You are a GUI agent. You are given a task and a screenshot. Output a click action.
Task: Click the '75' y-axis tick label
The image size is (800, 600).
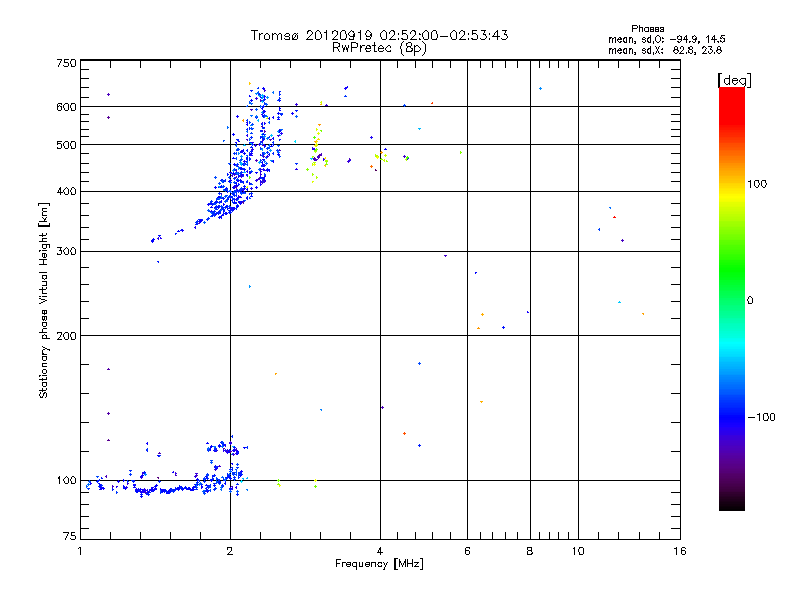(x=70, y=536)
